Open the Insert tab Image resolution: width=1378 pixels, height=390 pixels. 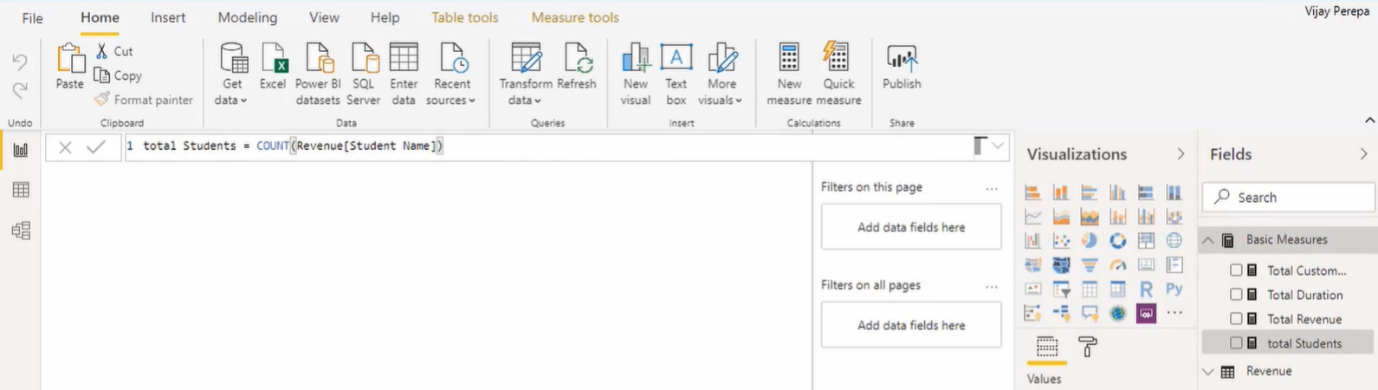168,18
